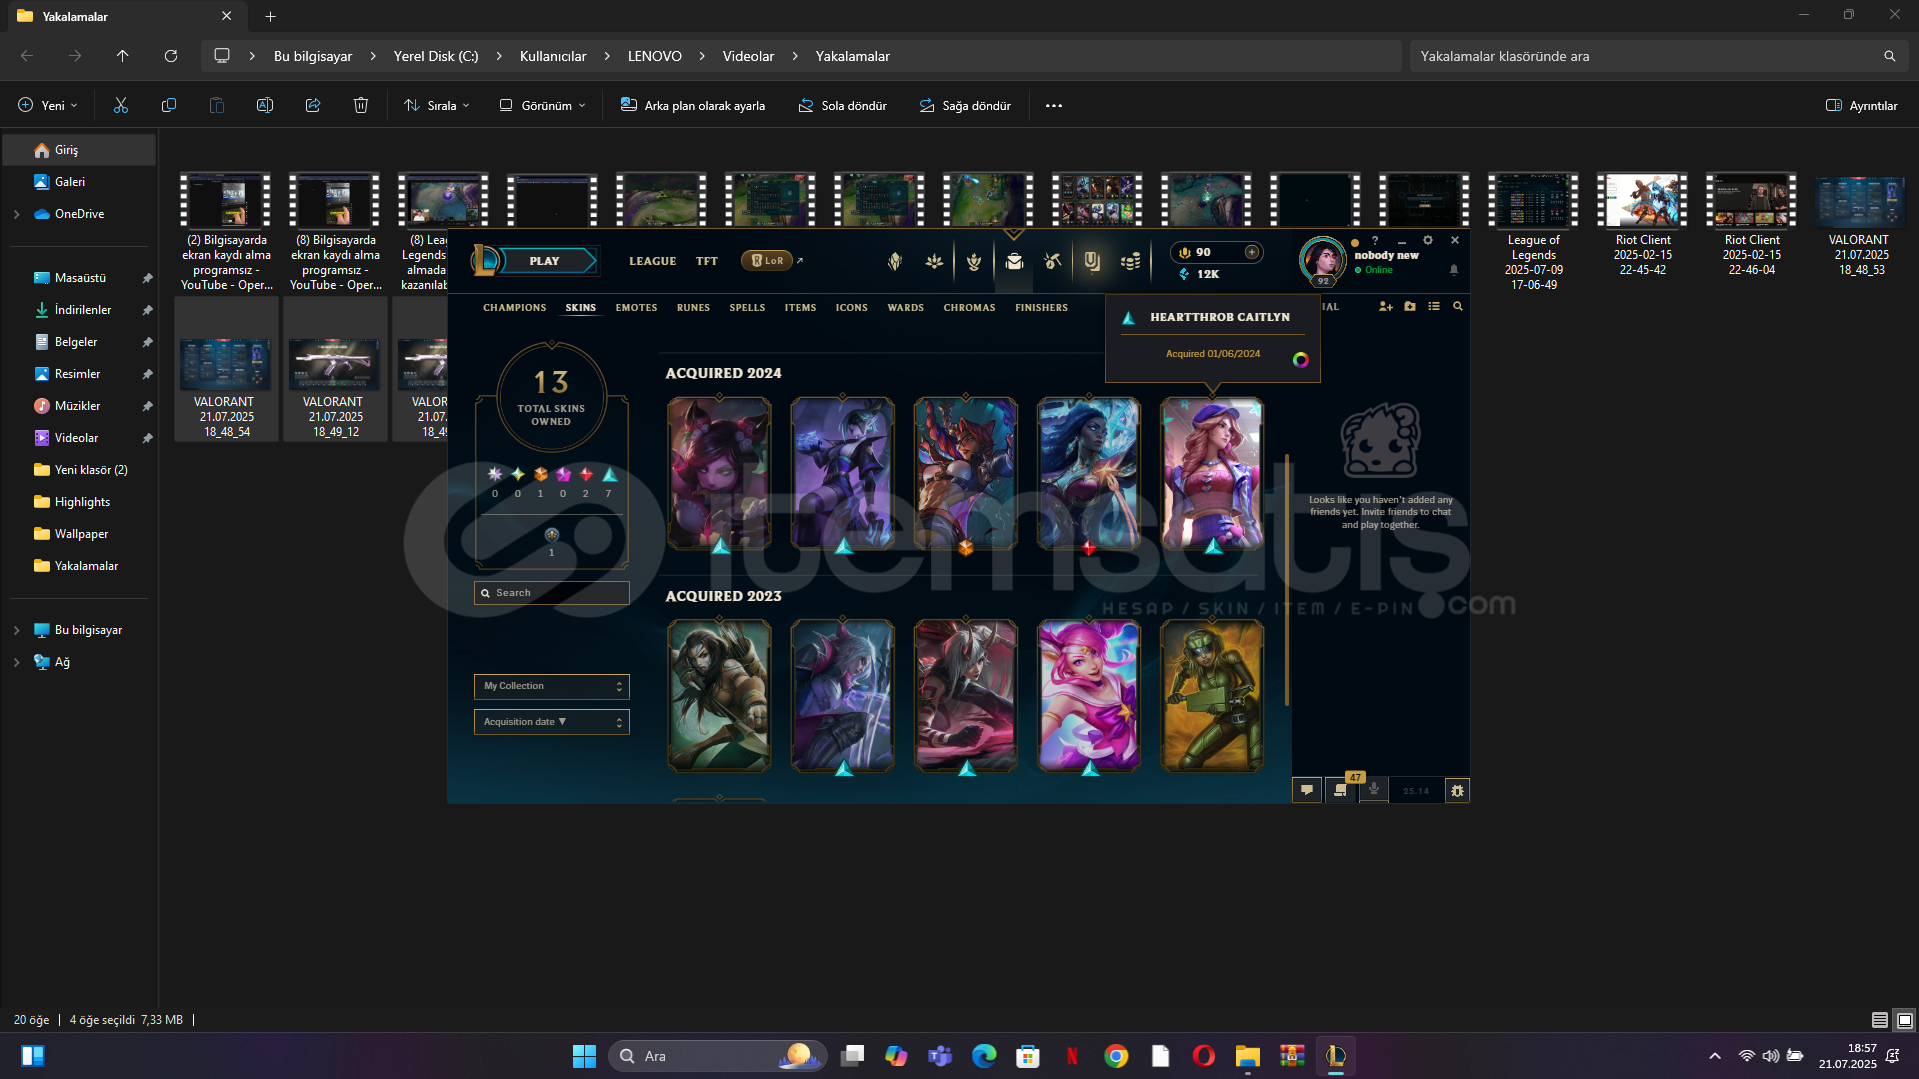Switch to the EMOTES collection tab
Image resolution: width=1919 pixels, height=1079 pixels.
click(636, 308)
